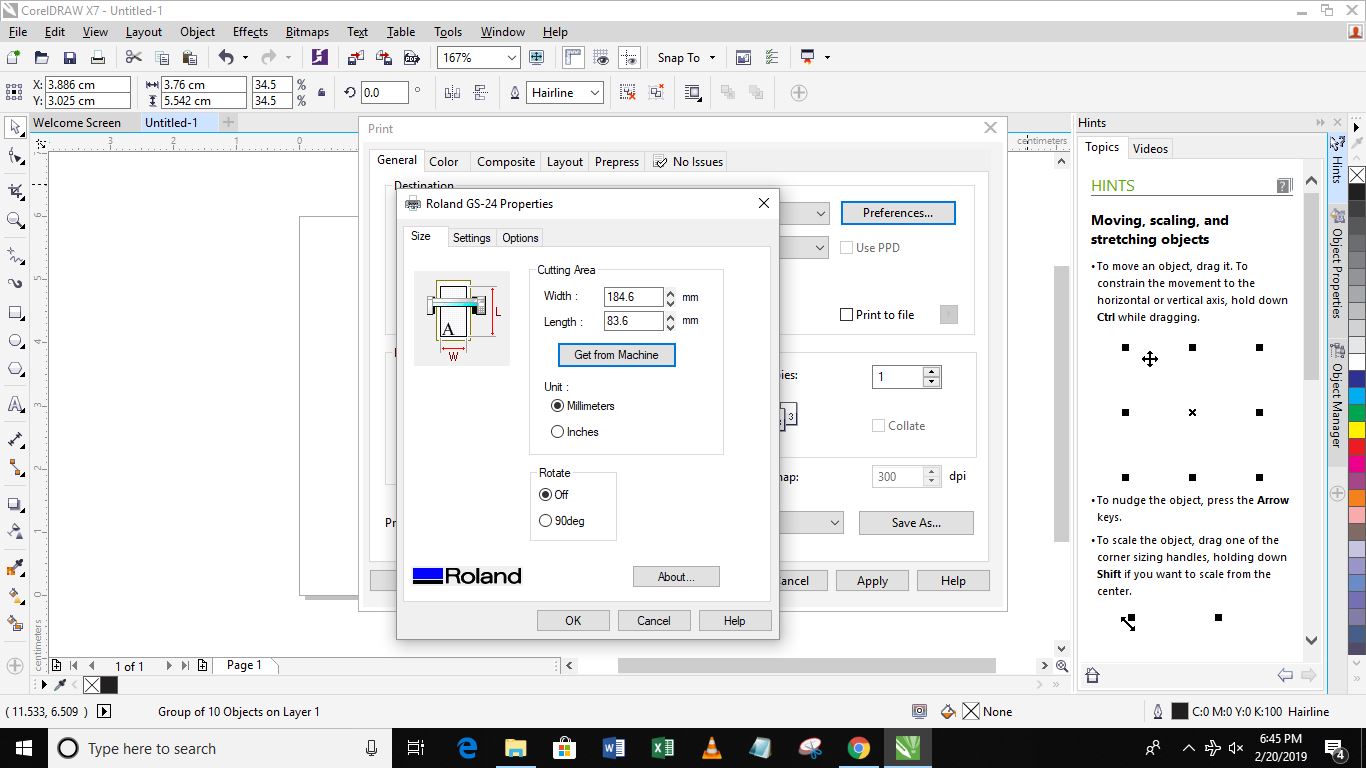This screenshot has height=768, width=1366.
Task: Click the rotation angle input field
Action: (384, 93)
